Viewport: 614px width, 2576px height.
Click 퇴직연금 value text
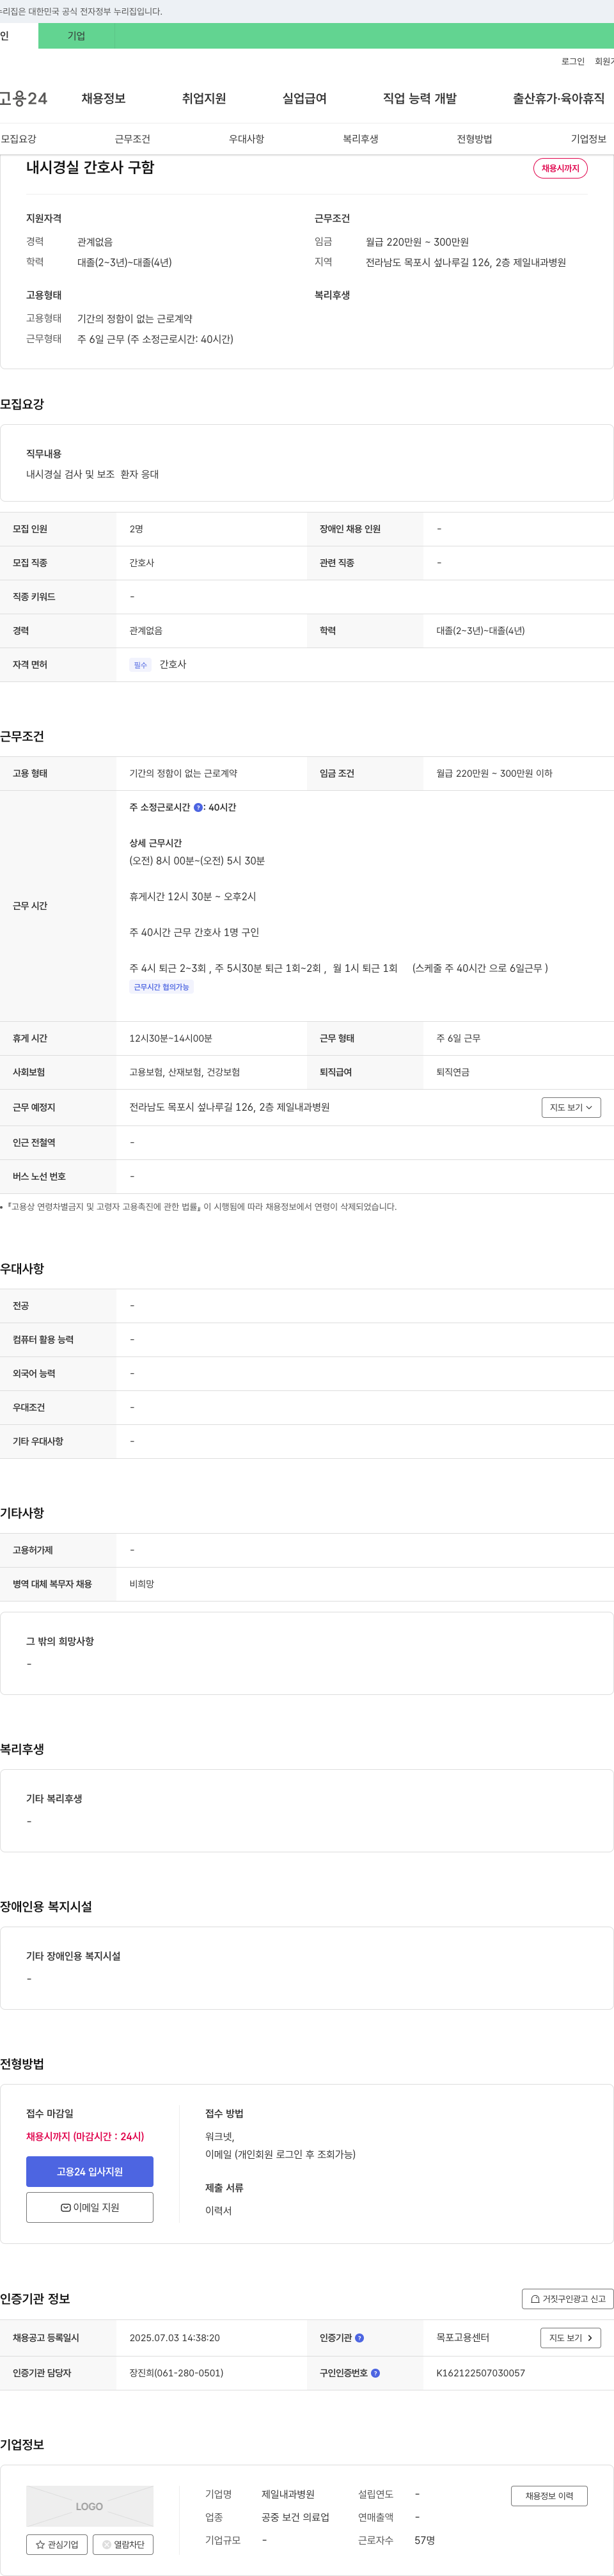click(x=453, y=1072)
